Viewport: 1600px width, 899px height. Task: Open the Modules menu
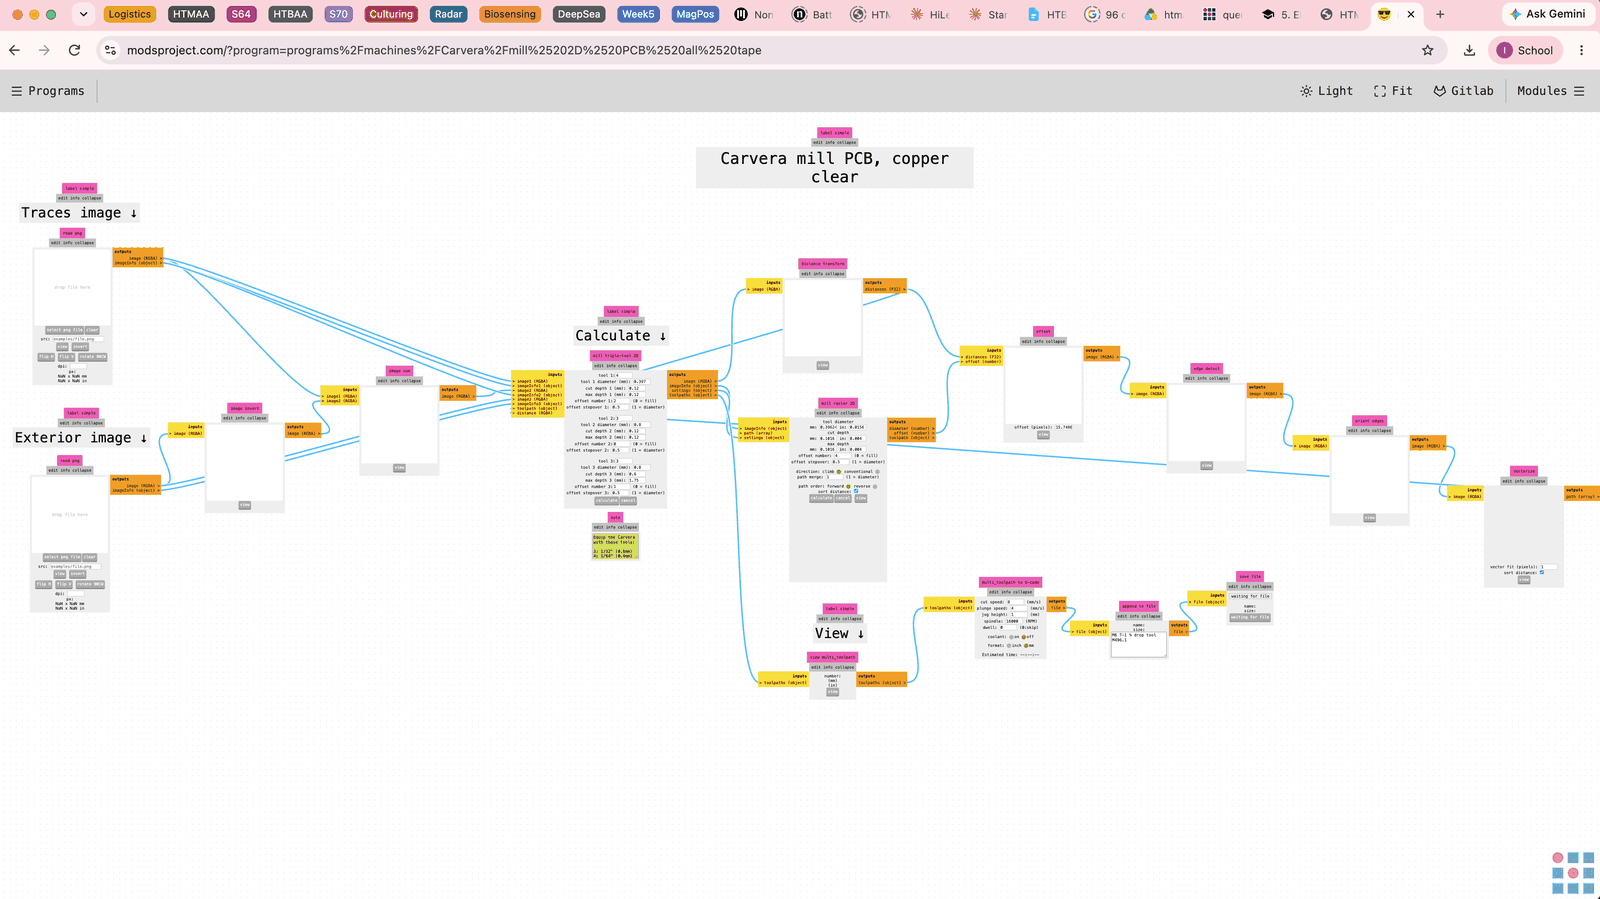[1550, 91]
